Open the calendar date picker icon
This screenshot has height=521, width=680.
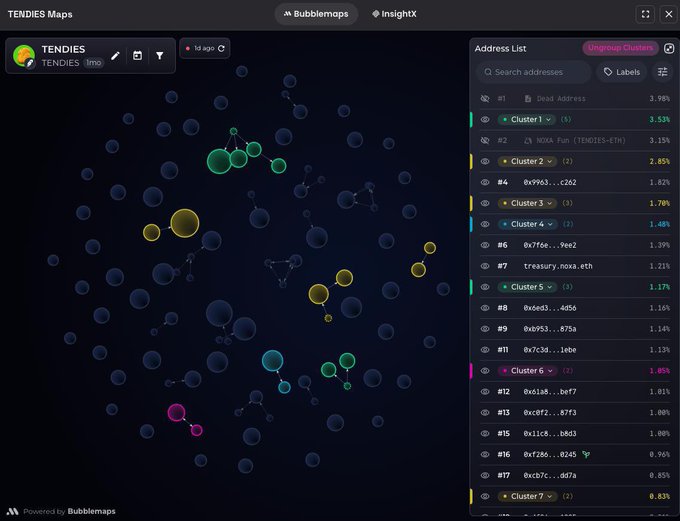point(137,56)
